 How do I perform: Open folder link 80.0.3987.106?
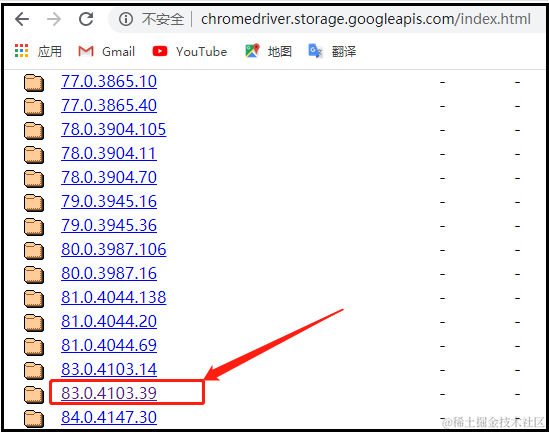click(x=113, y=250)
